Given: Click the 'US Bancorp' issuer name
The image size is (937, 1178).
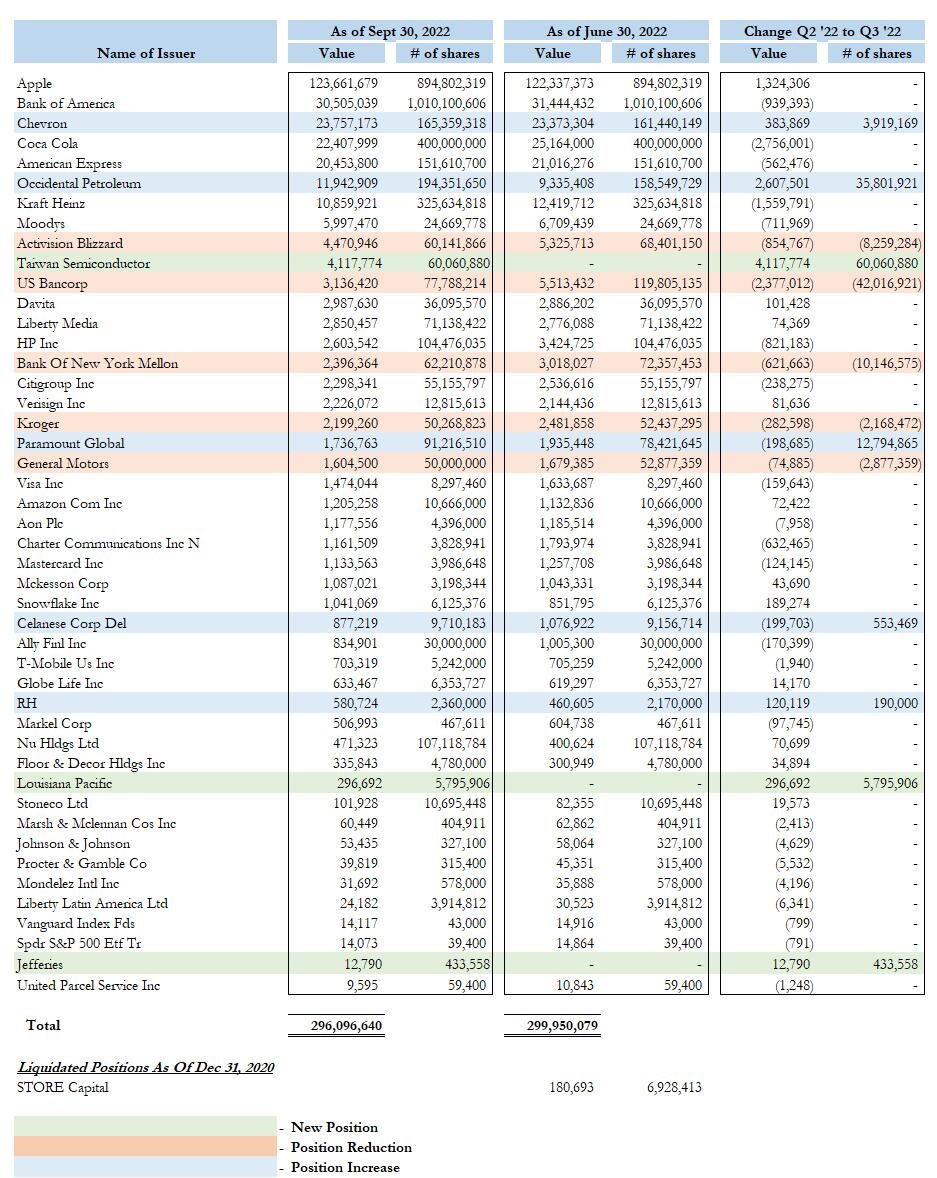Looking at the screenshot, I should [52, 284].
